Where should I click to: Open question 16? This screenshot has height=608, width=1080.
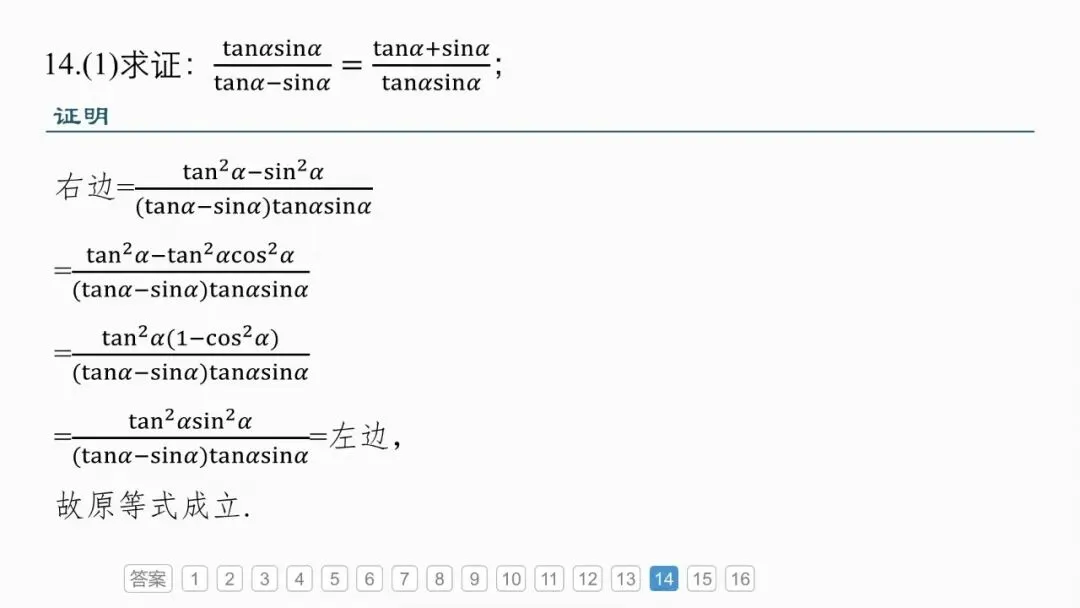coord(740,578)
